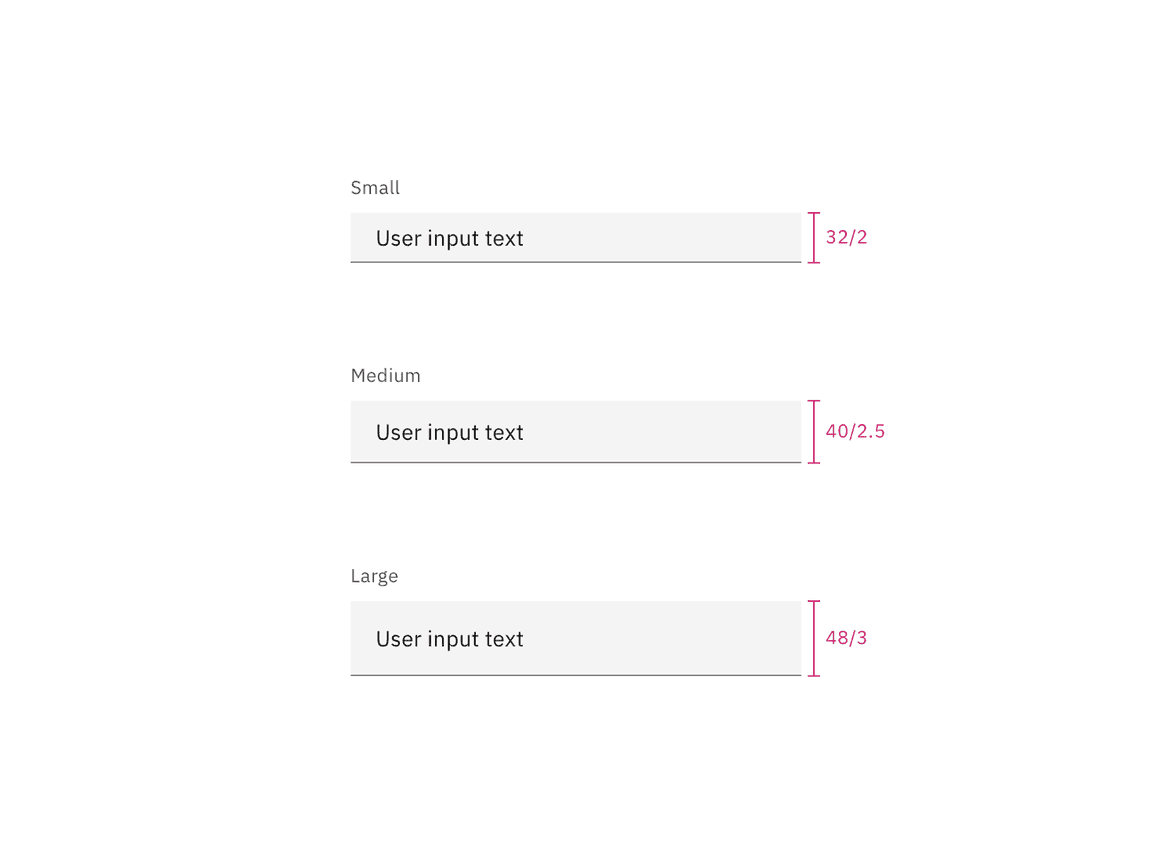Select the placeholder text in the Medium input
The width and height of the screenshot is (1152, 864).
tap(448, 432)
